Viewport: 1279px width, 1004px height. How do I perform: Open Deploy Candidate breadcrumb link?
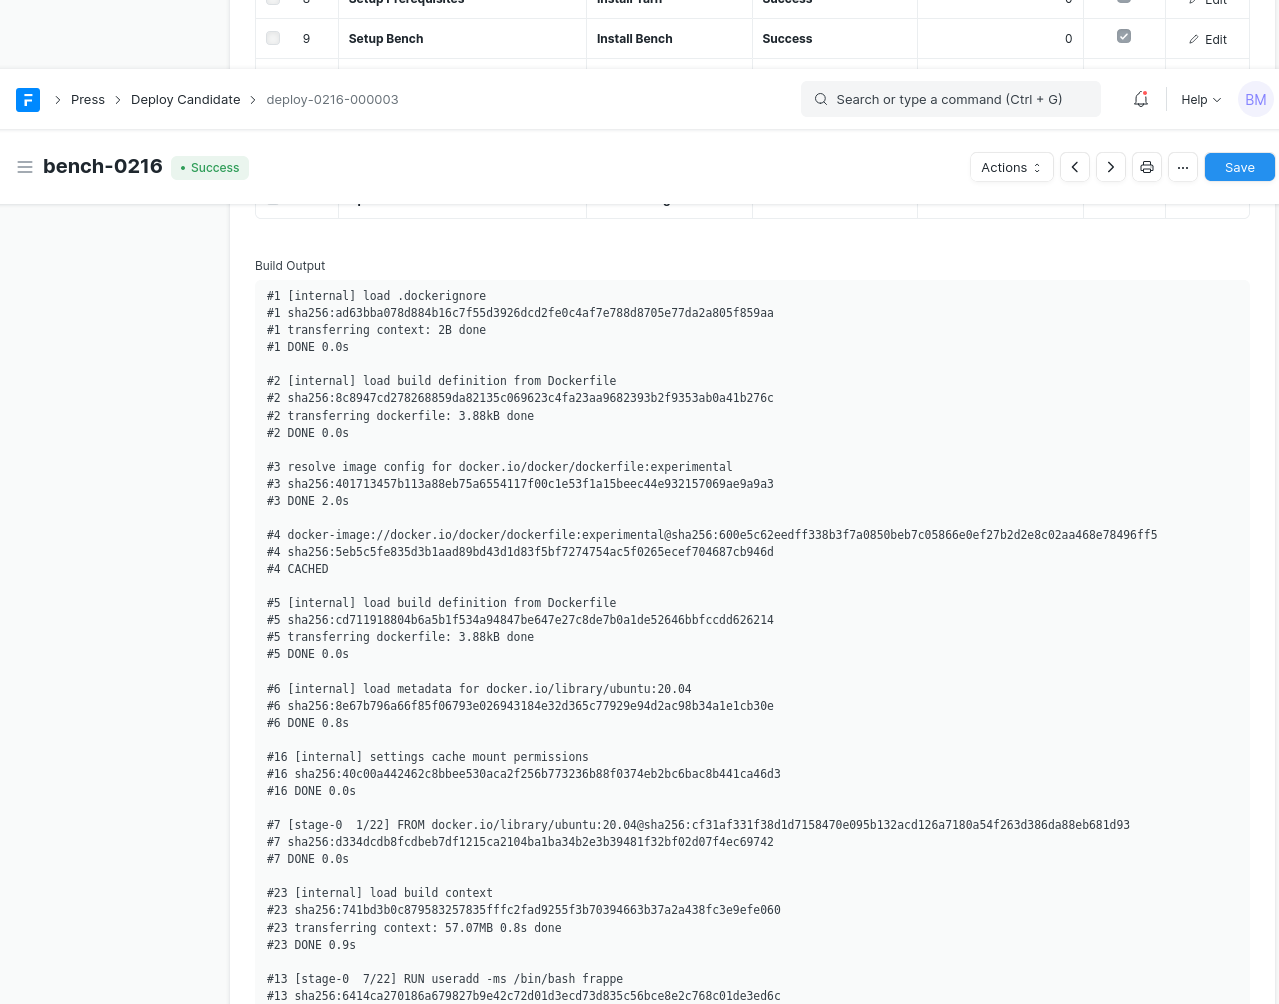185,99
